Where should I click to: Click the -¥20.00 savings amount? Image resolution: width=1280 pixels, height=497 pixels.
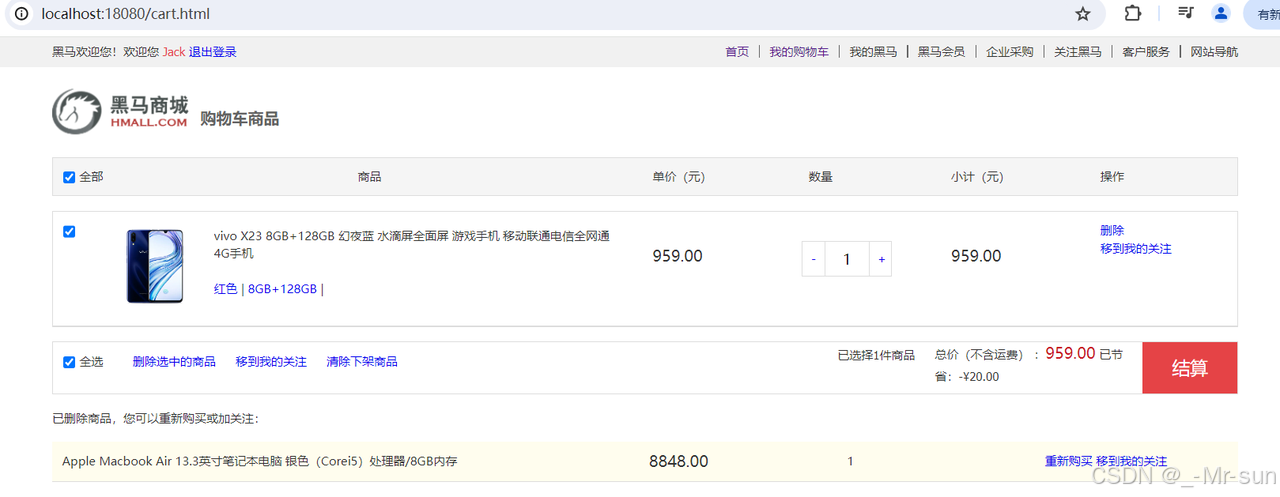[979, 377]
